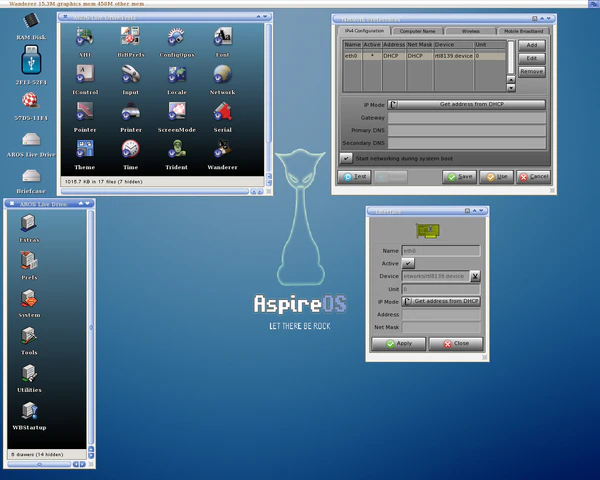Open the WBStartup drawer icon
Viewport: 600px width, 480px height.
tap(29, 411)
